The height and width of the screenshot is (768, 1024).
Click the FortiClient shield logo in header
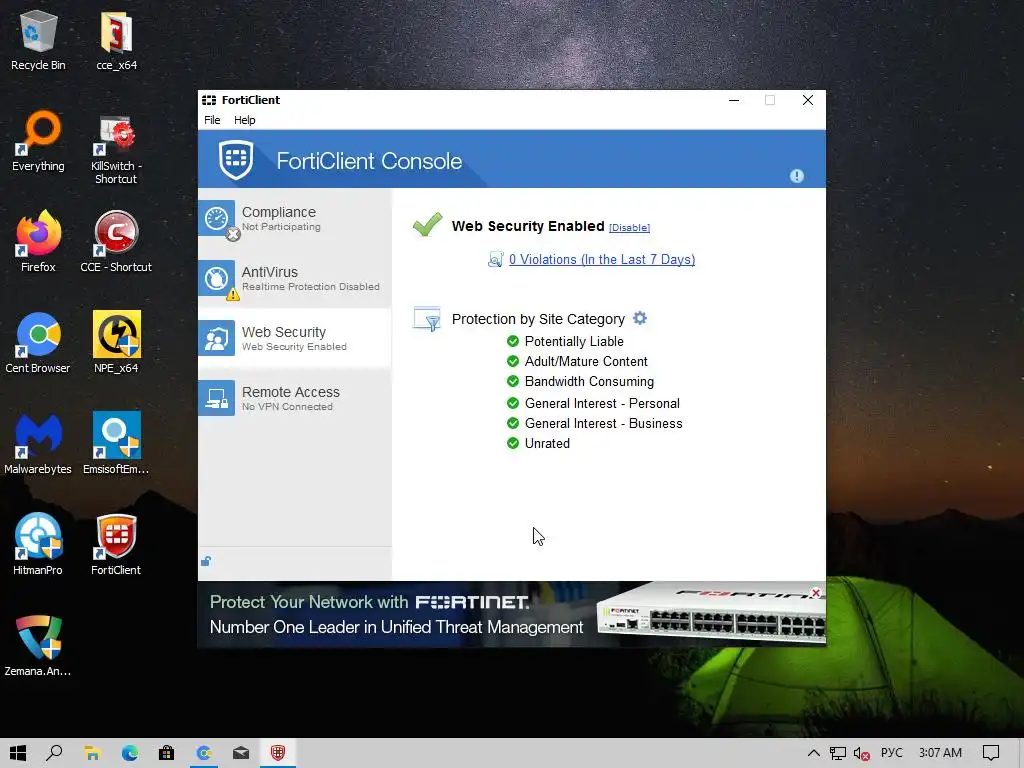click(236, 159)
